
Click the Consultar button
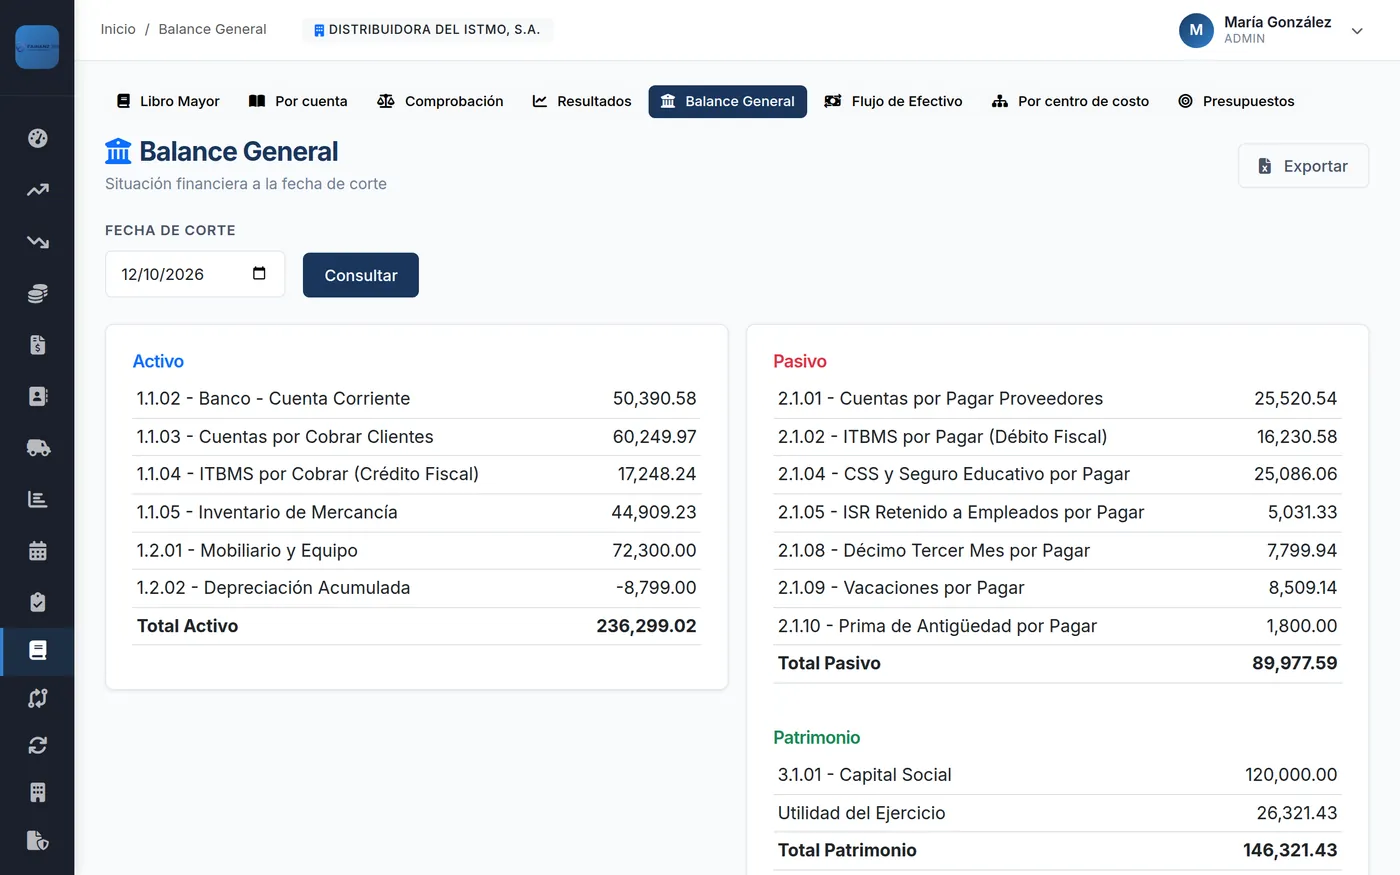361,275
